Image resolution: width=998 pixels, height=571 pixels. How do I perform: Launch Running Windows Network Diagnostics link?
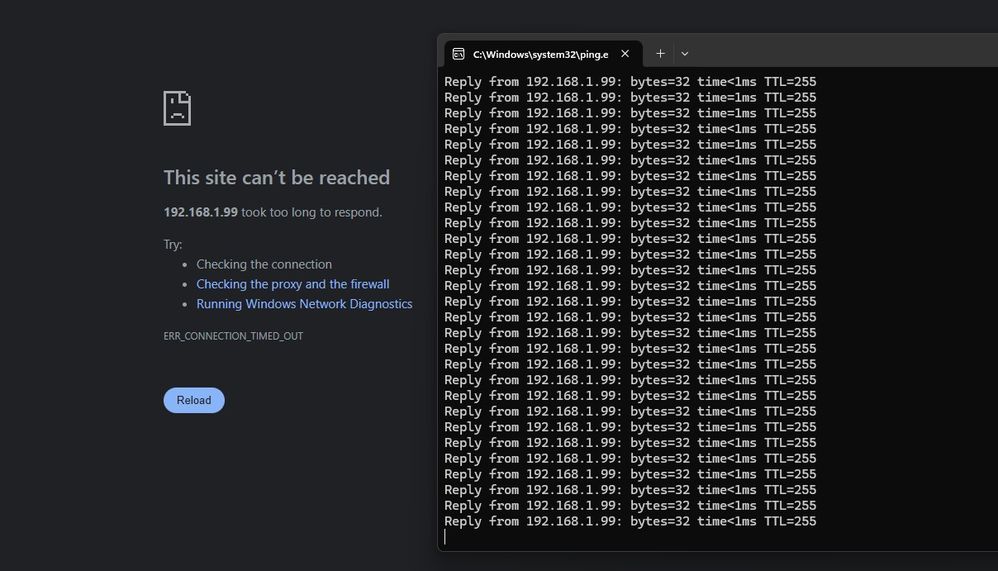pos(304,304)
